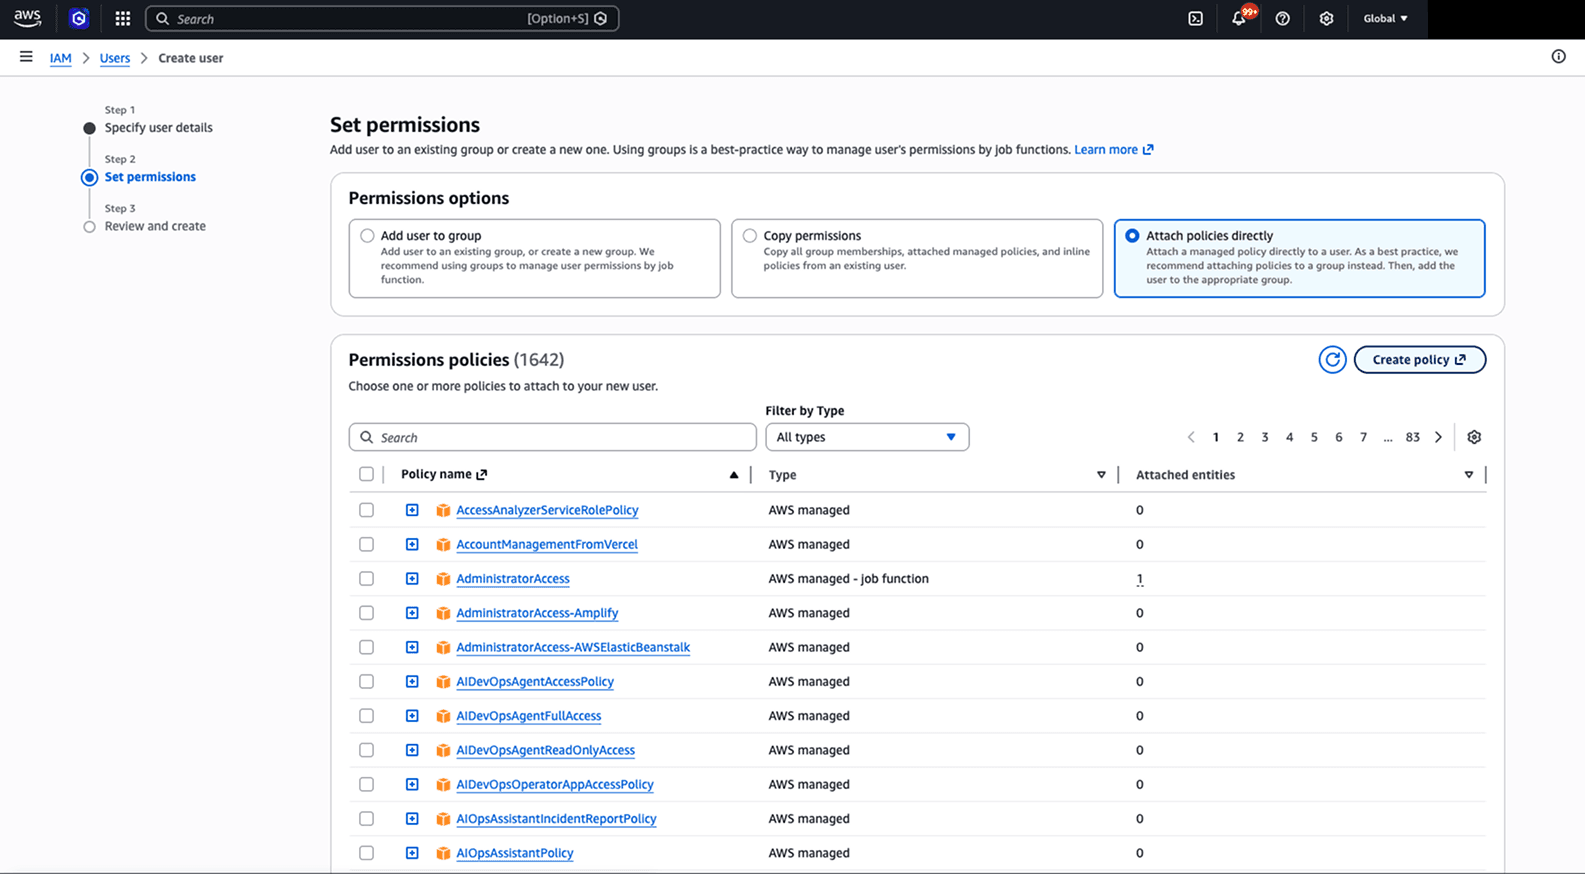The width and height of the screenshot is (1585, 874).
Task: Launch CloudShell terminal icon
Action: [1195, 18]
